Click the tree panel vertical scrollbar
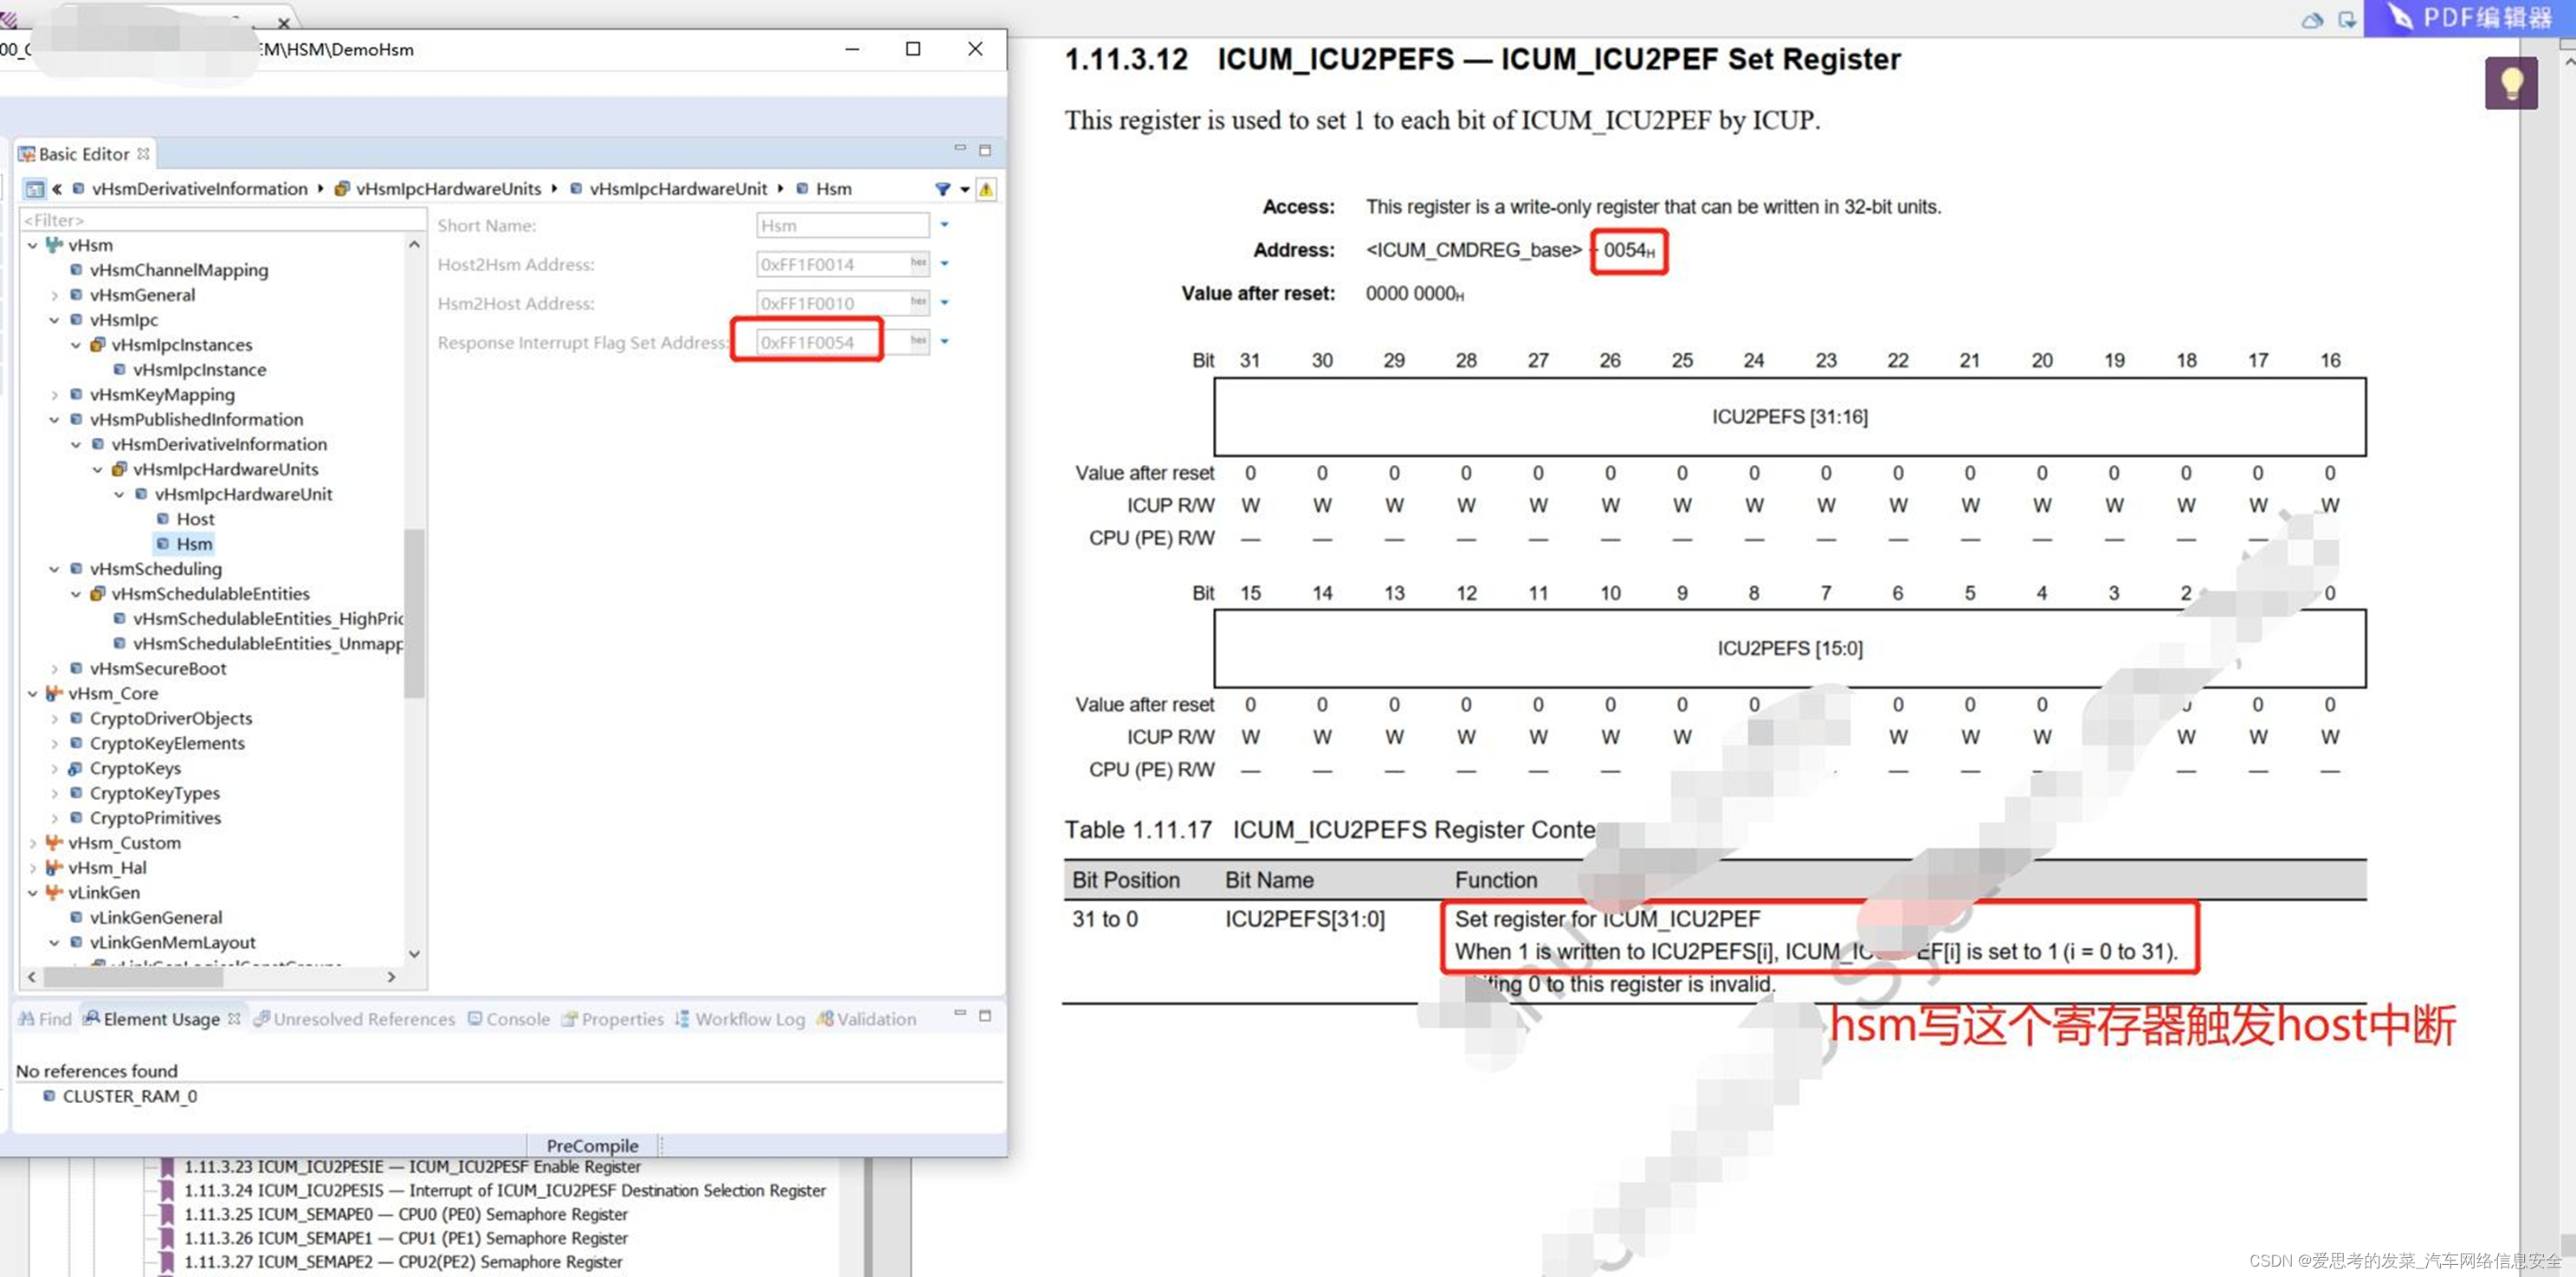 [x=414, y=612]
